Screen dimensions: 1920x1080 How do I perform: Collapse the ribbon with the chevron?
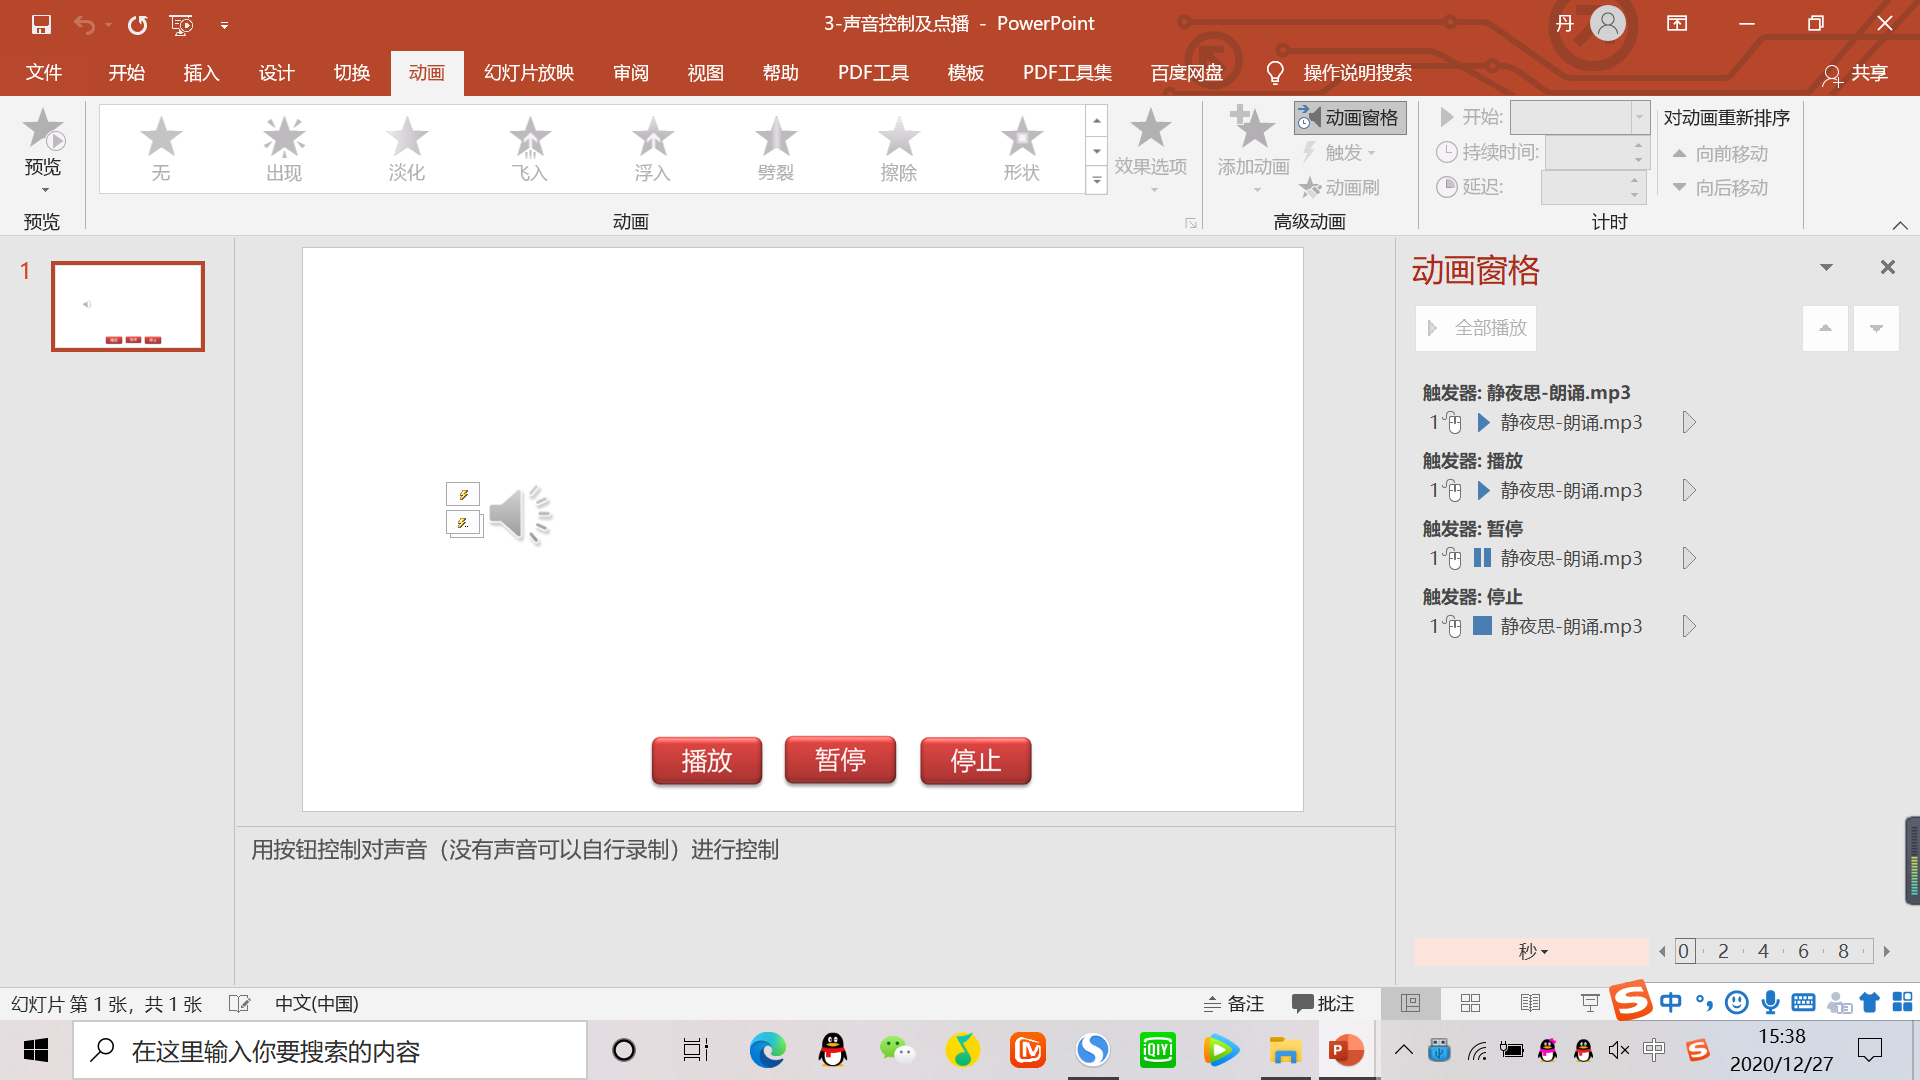pyautogui.click(x=1900, y=225)
